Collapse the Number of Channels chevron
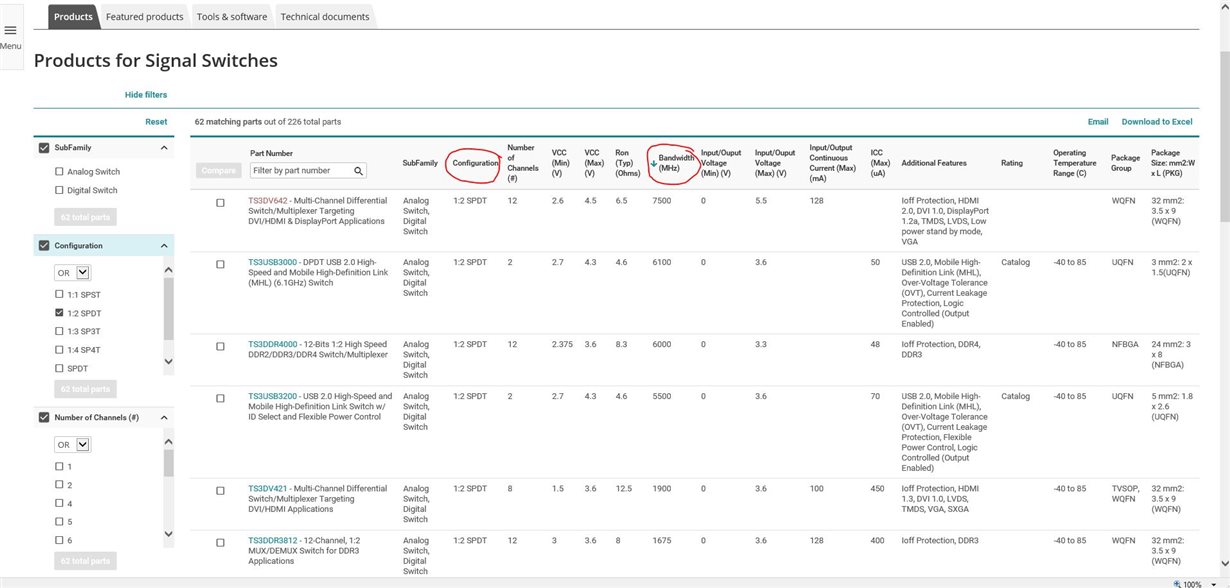This screenshot has width=1230, height=588. (x=164, y=418)
